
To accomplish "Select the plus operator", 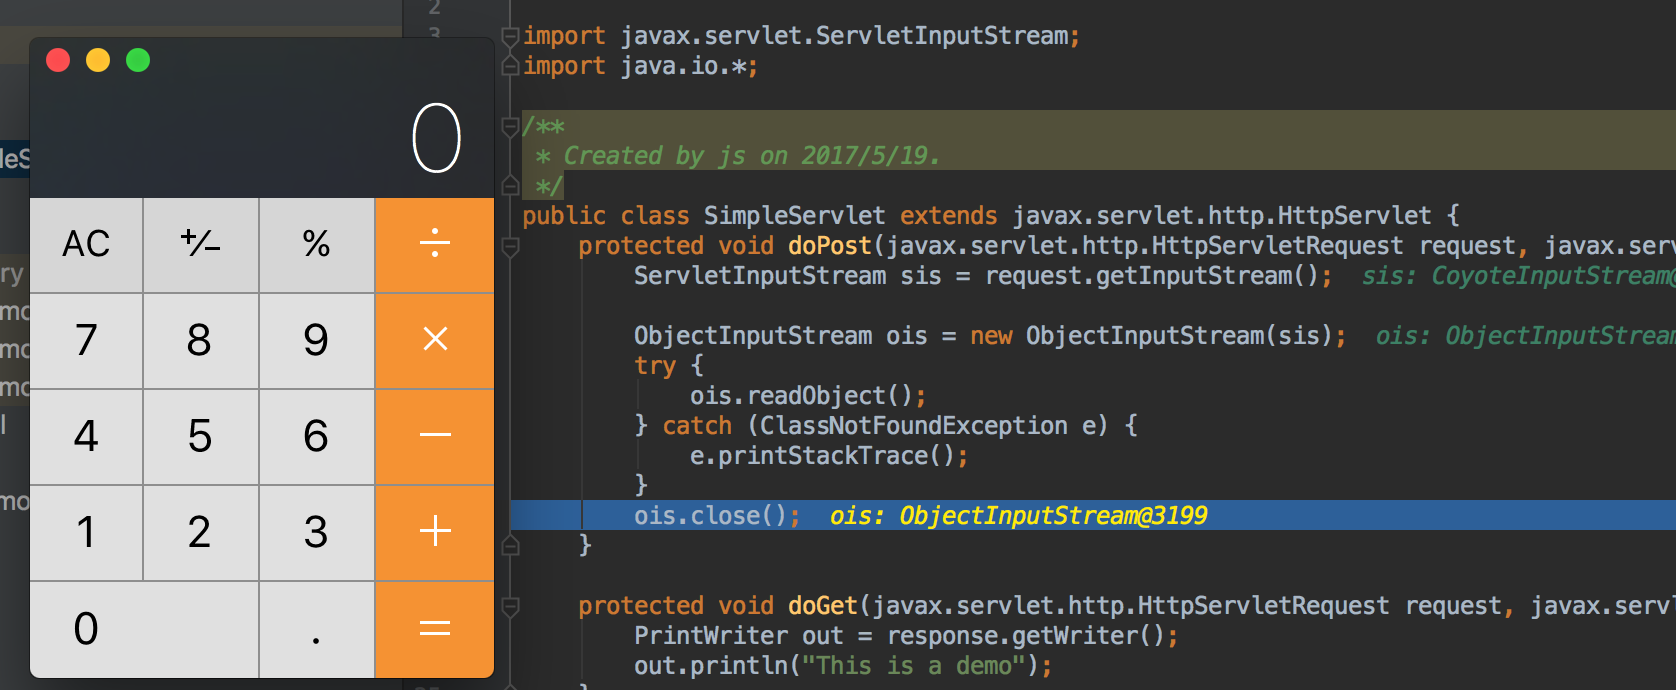I will [x=435, y=532].
